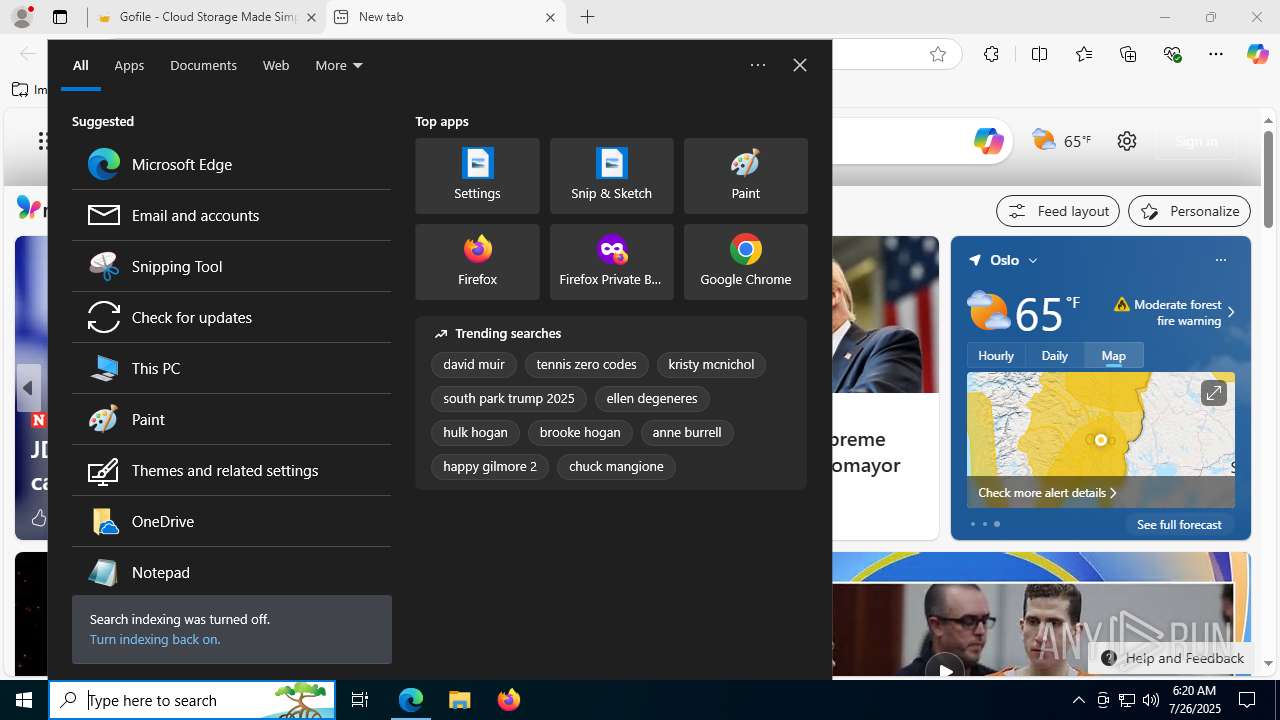The height and width of the screenshot is (720, 1280).
Task: Open Edge Settings and more menu
Action: click(1216, 54)
